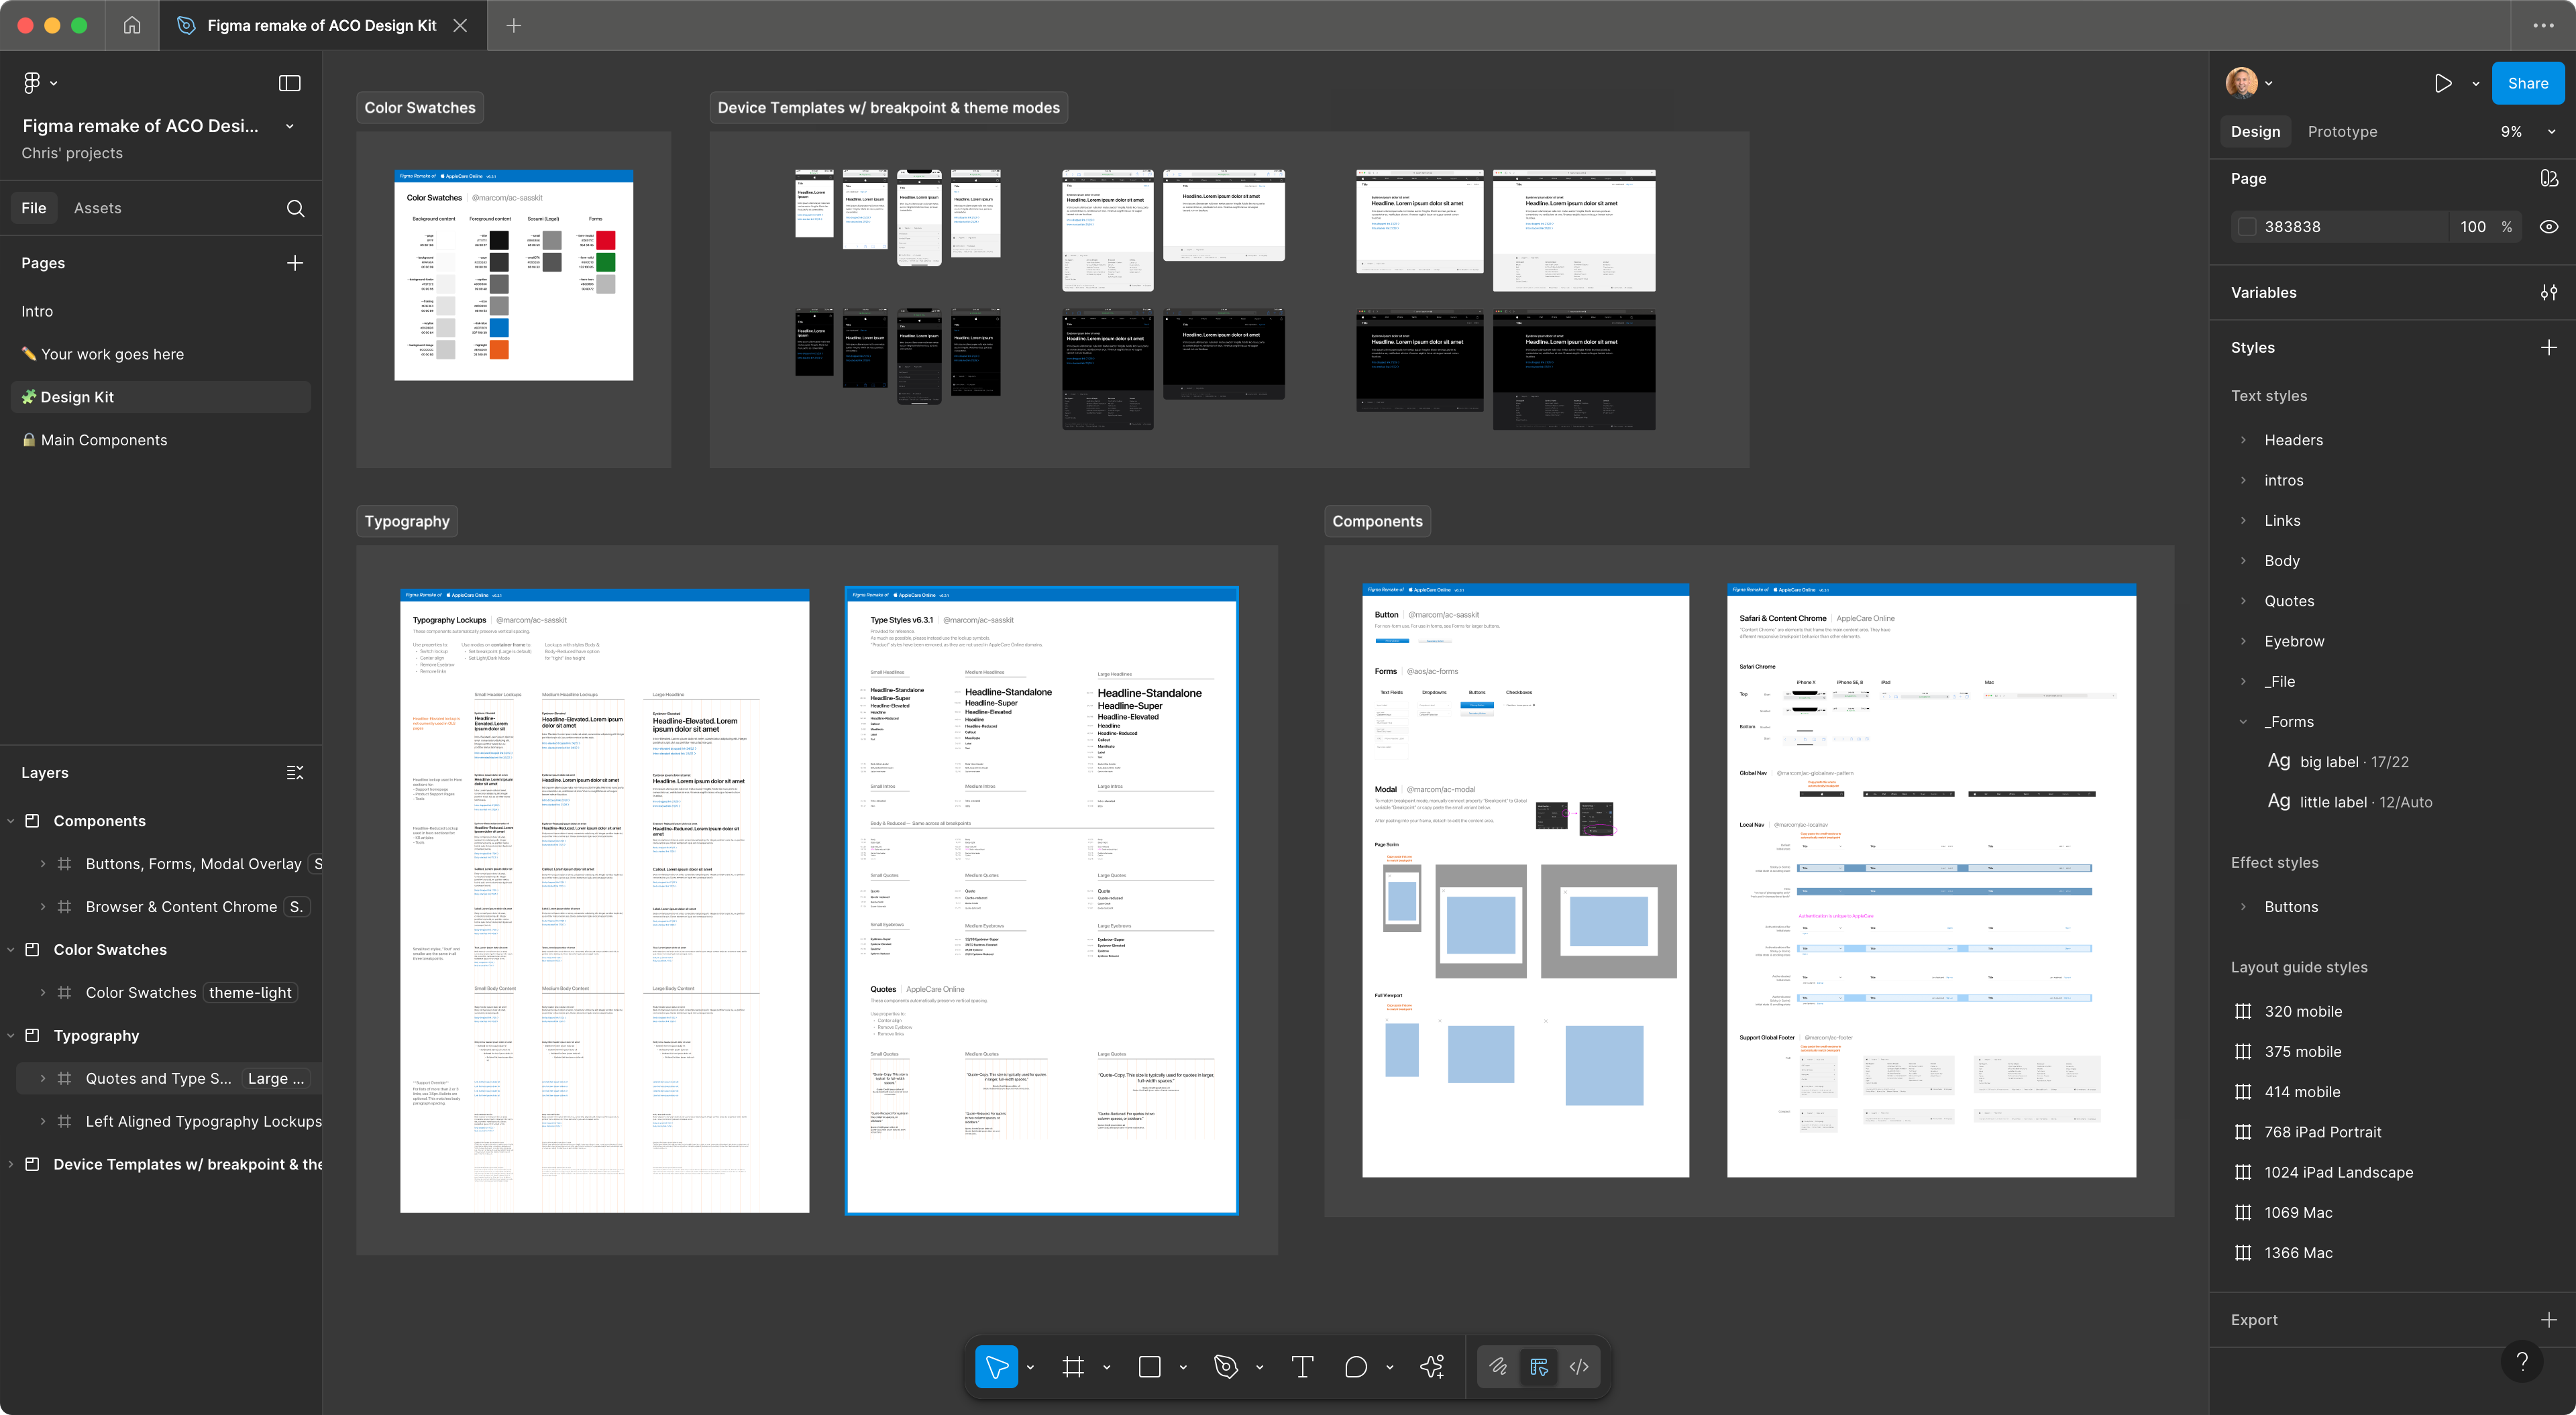
Task: Collapse the _Forms text styles group
Action: point(2243,722)
